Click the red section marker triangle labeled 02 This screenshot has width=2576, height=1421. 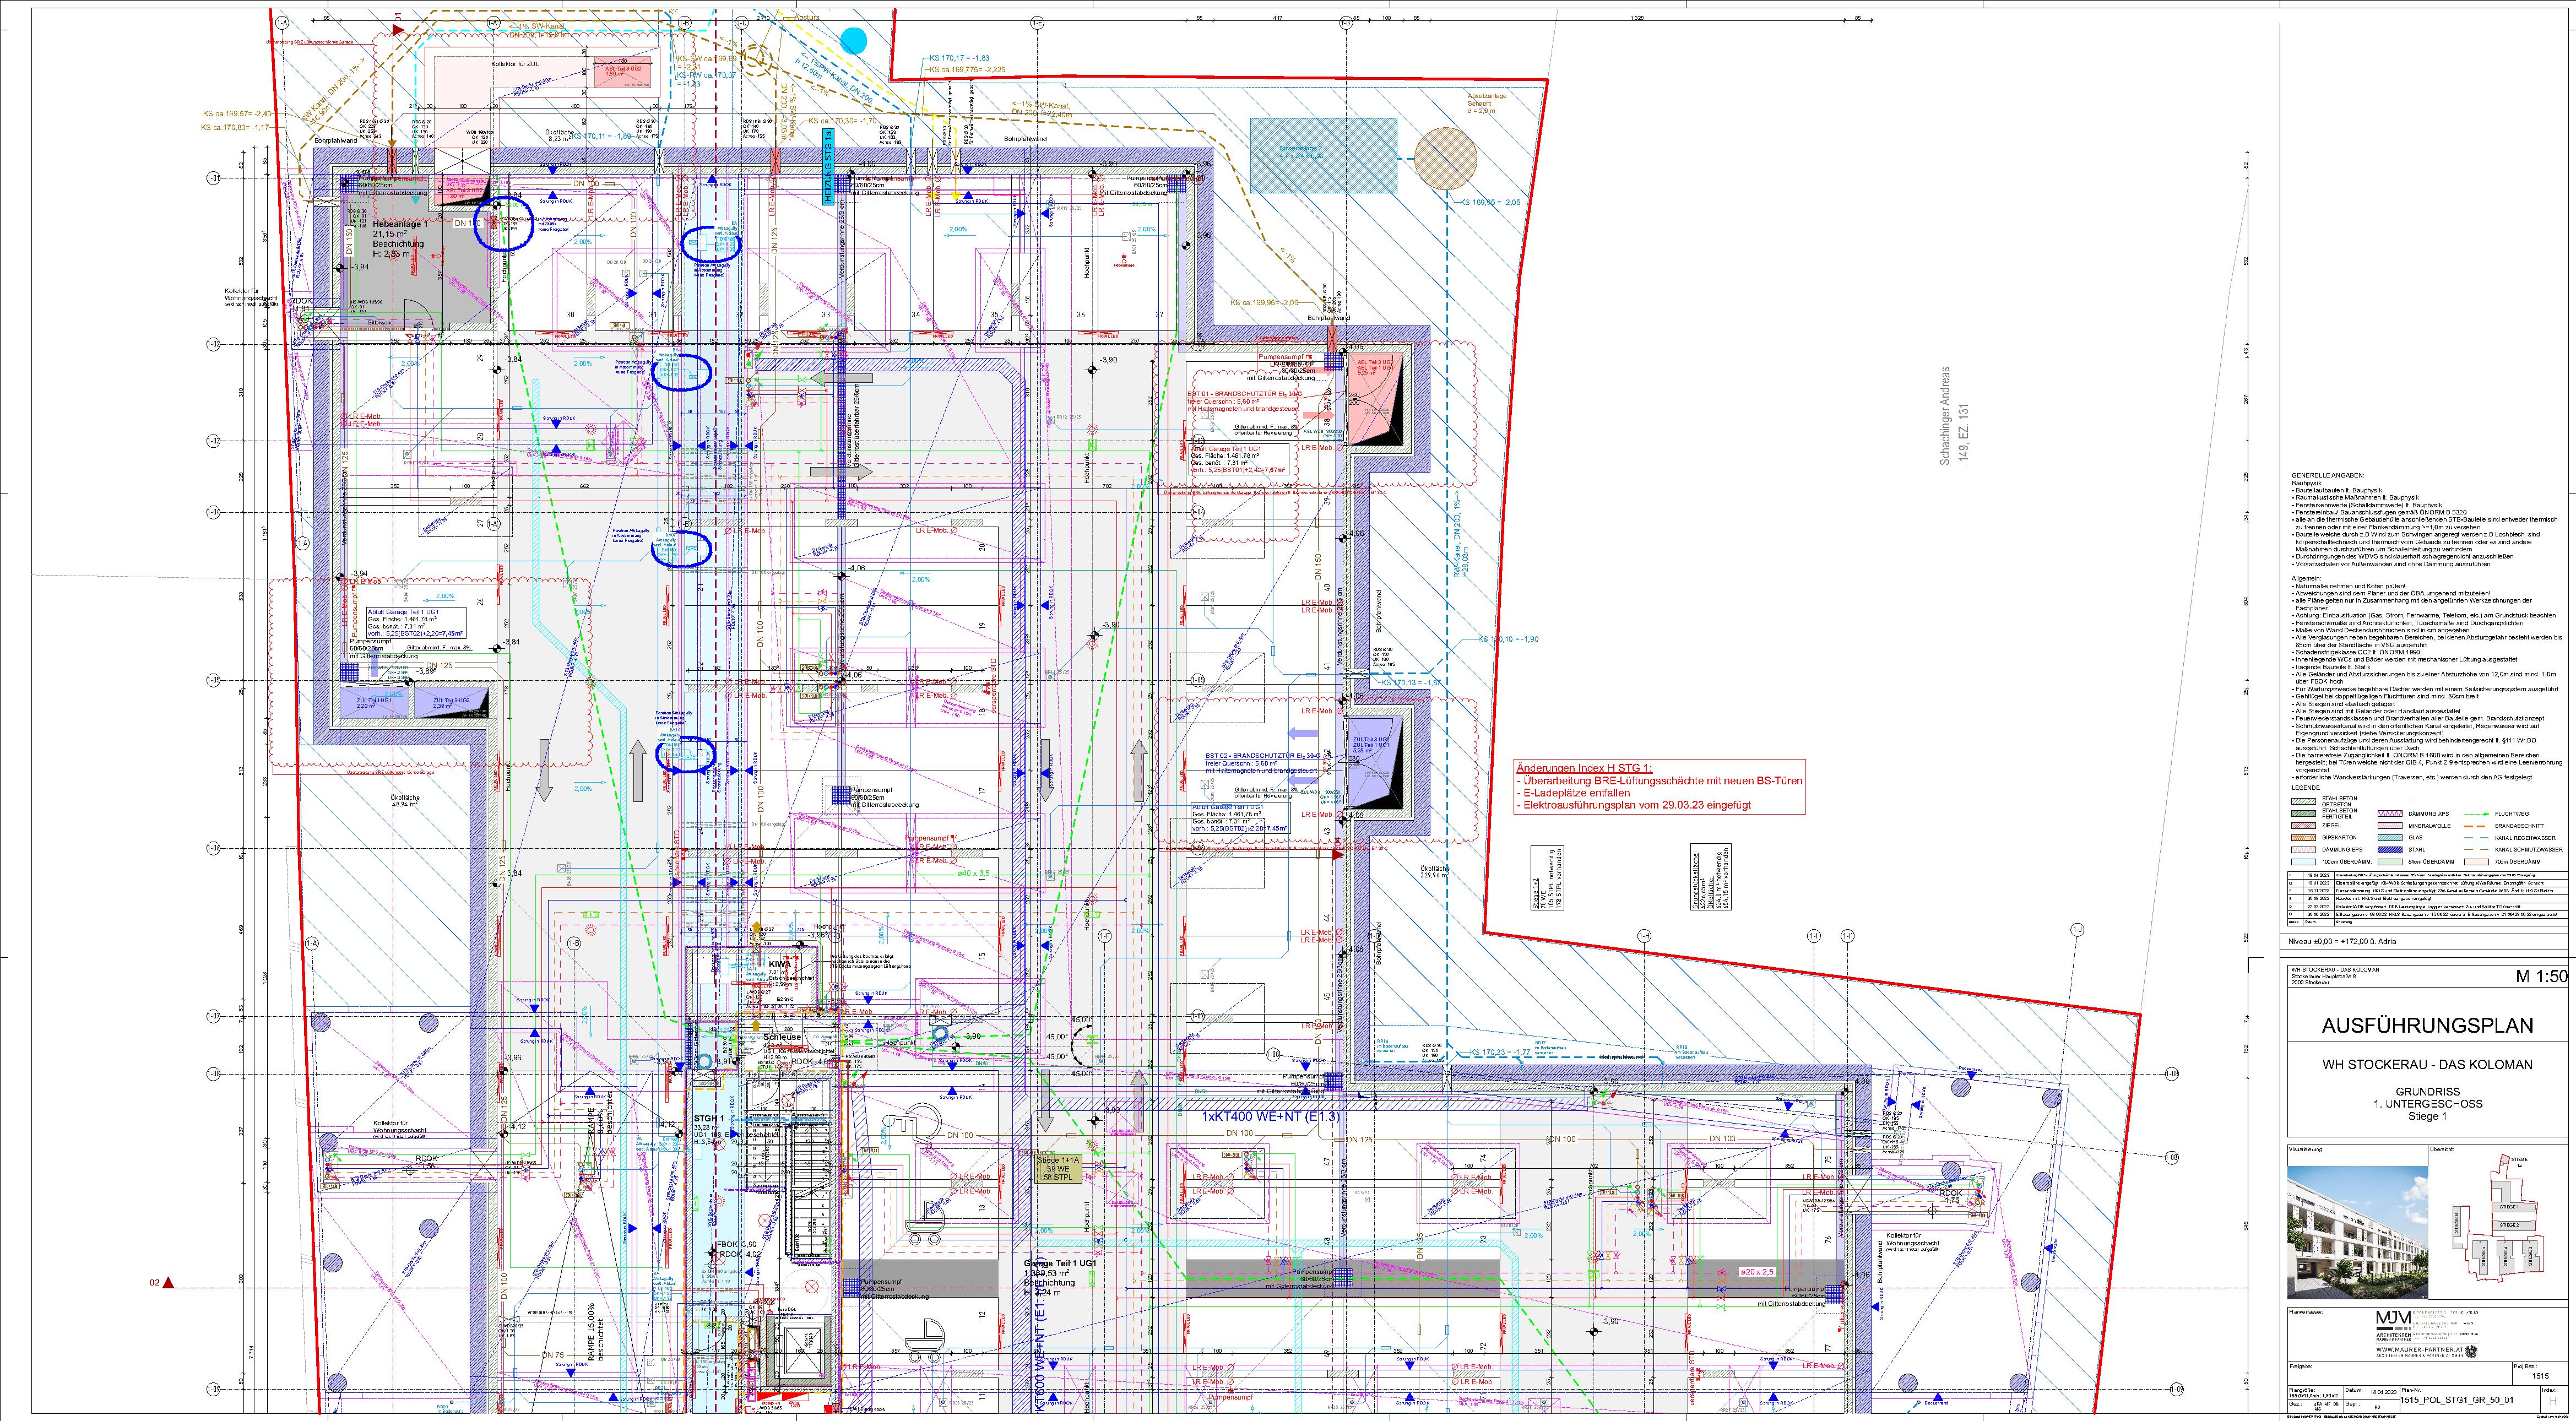(x=169, y=1283)
